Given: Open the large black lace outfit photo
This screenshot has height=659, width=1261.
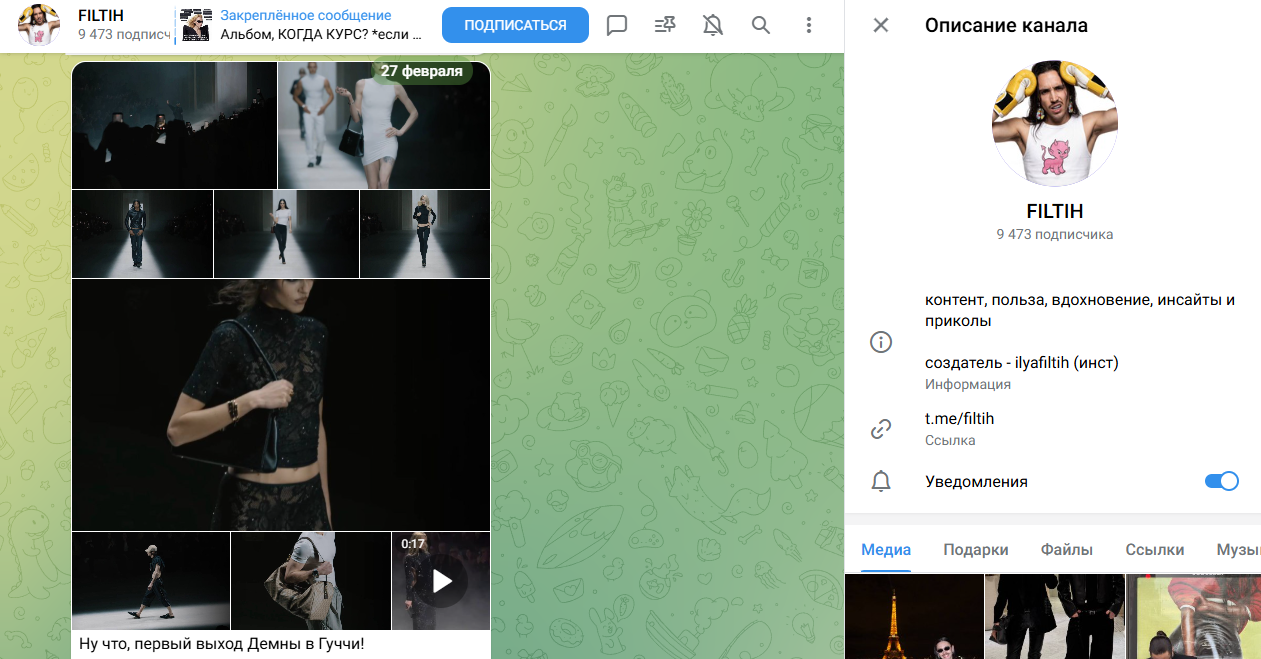Looking at the screenshot, I should (281, 405).
